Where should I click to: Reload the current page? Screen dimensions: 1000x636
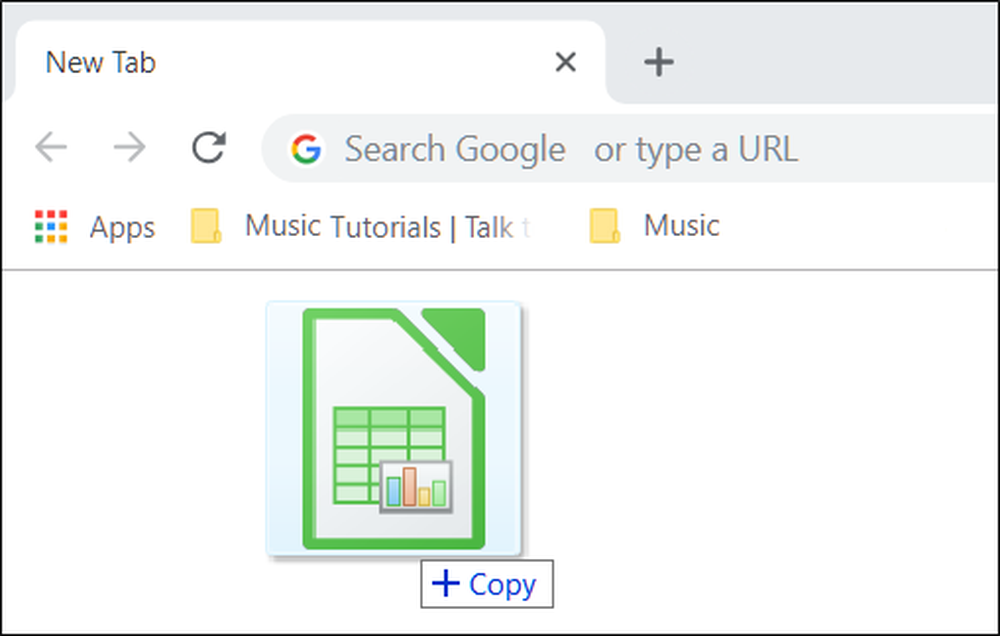(x=209, y=147)
